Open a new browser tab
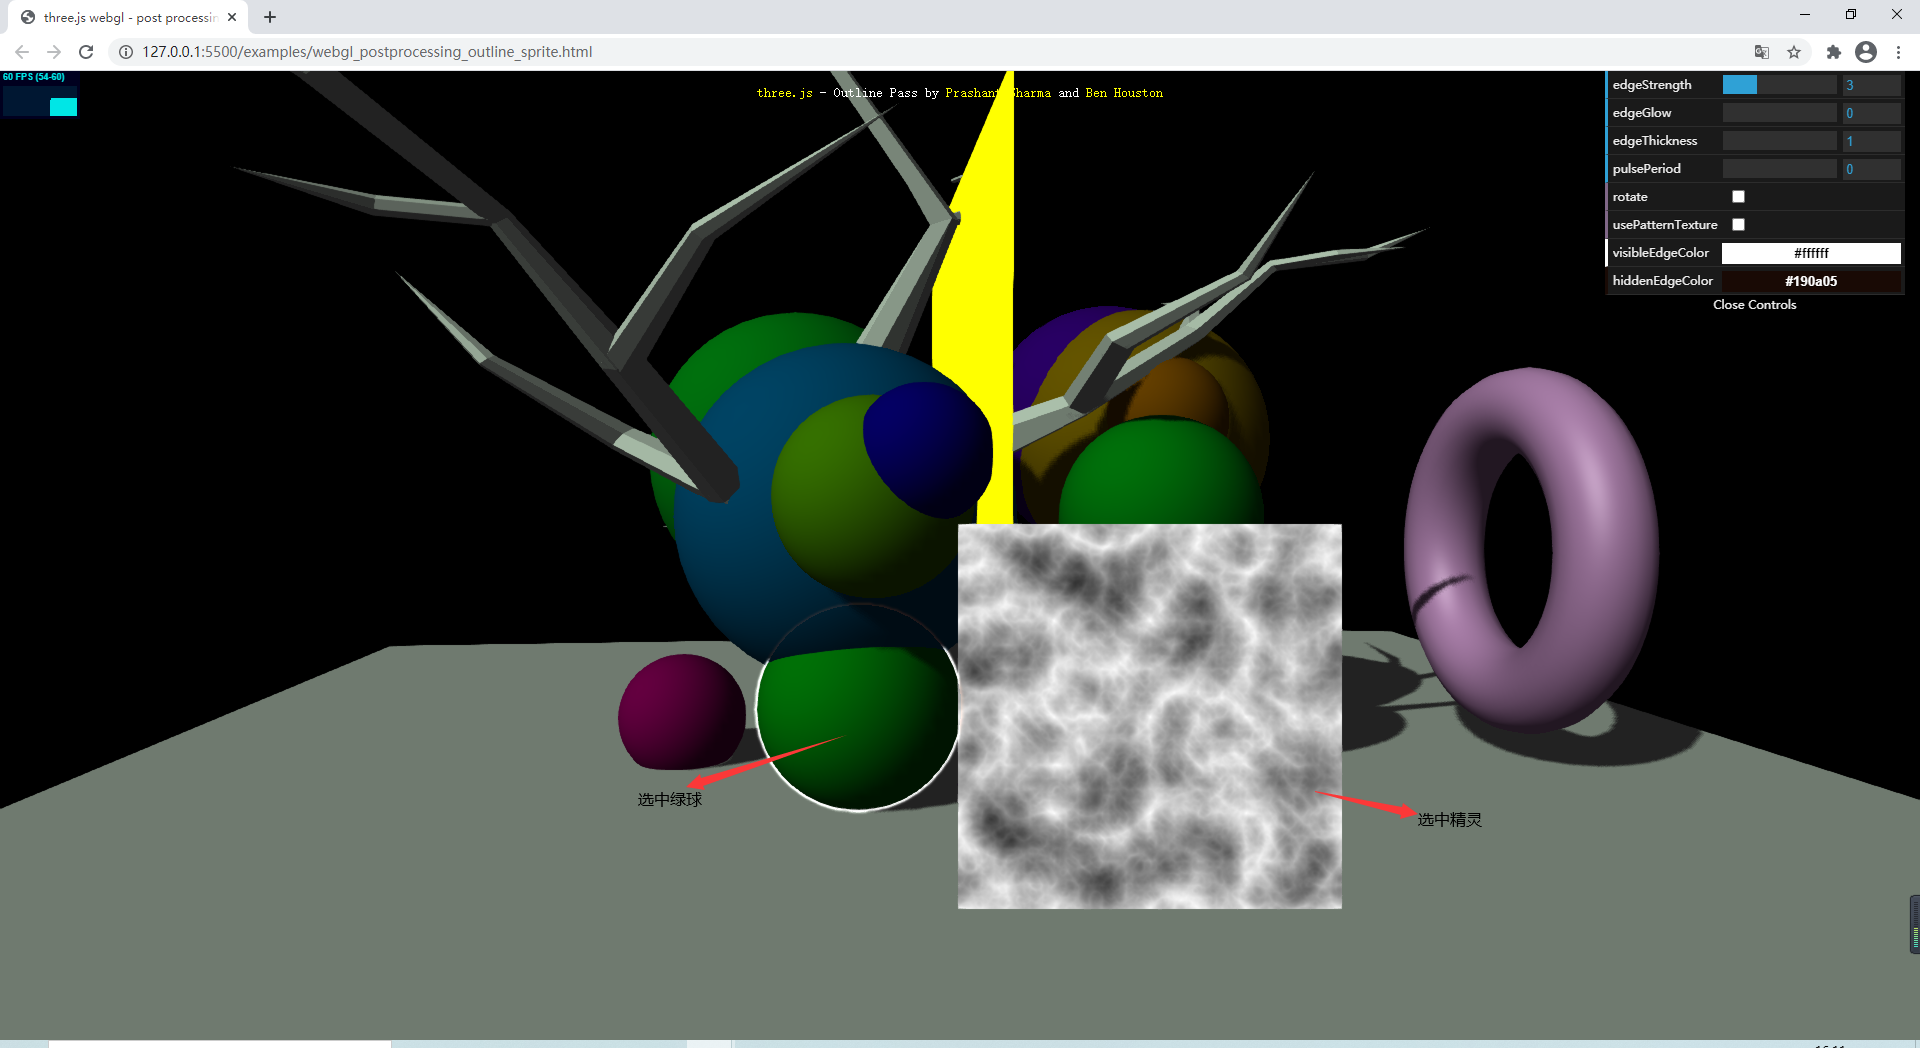 click(269, 17)
